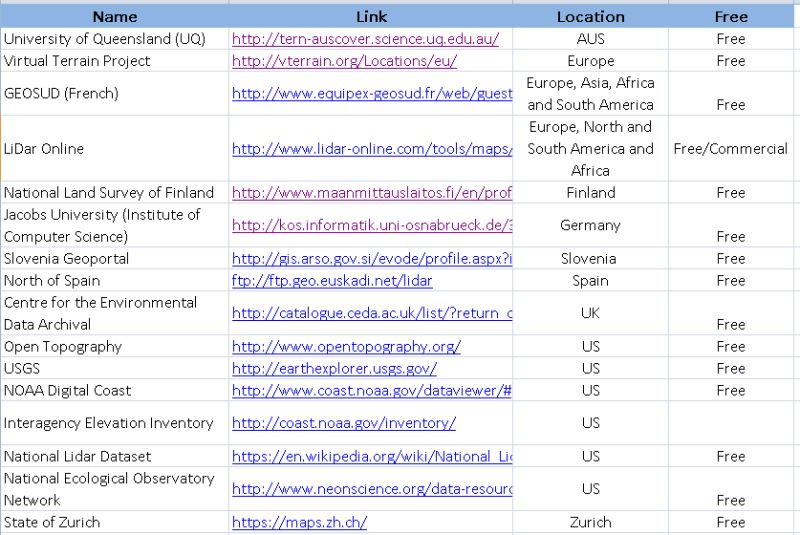Open the neonscience.org data-resources link
Image resolution: width=800 pixels, height=535 pixels.
coord(372,489)
